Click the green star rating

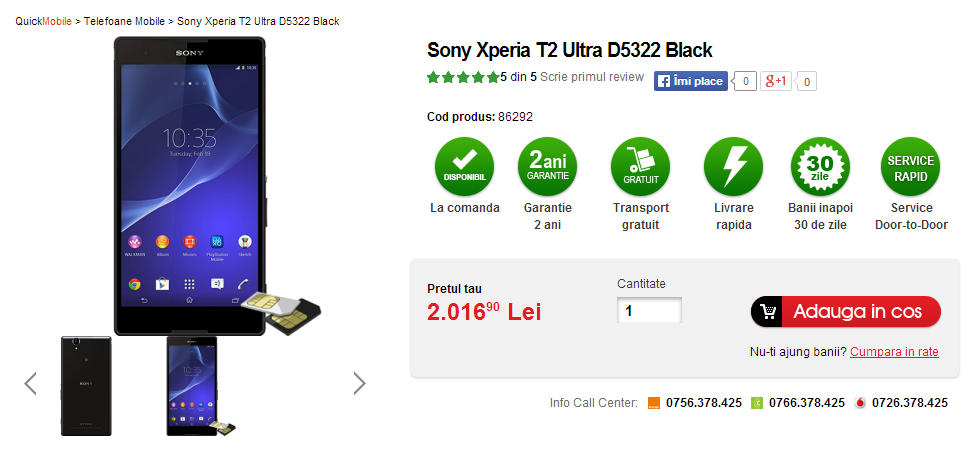pyautogui.click(x=462, y=77)
